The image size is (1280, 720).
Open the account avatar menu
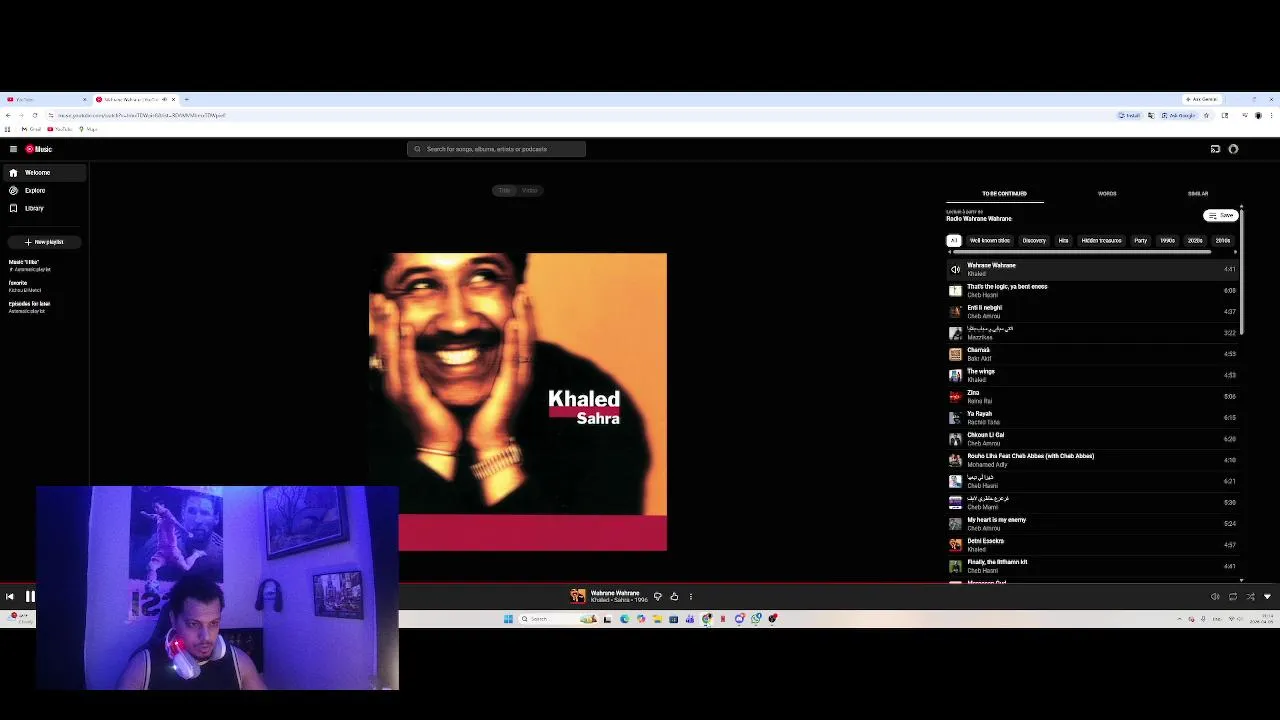[1233, 149]
